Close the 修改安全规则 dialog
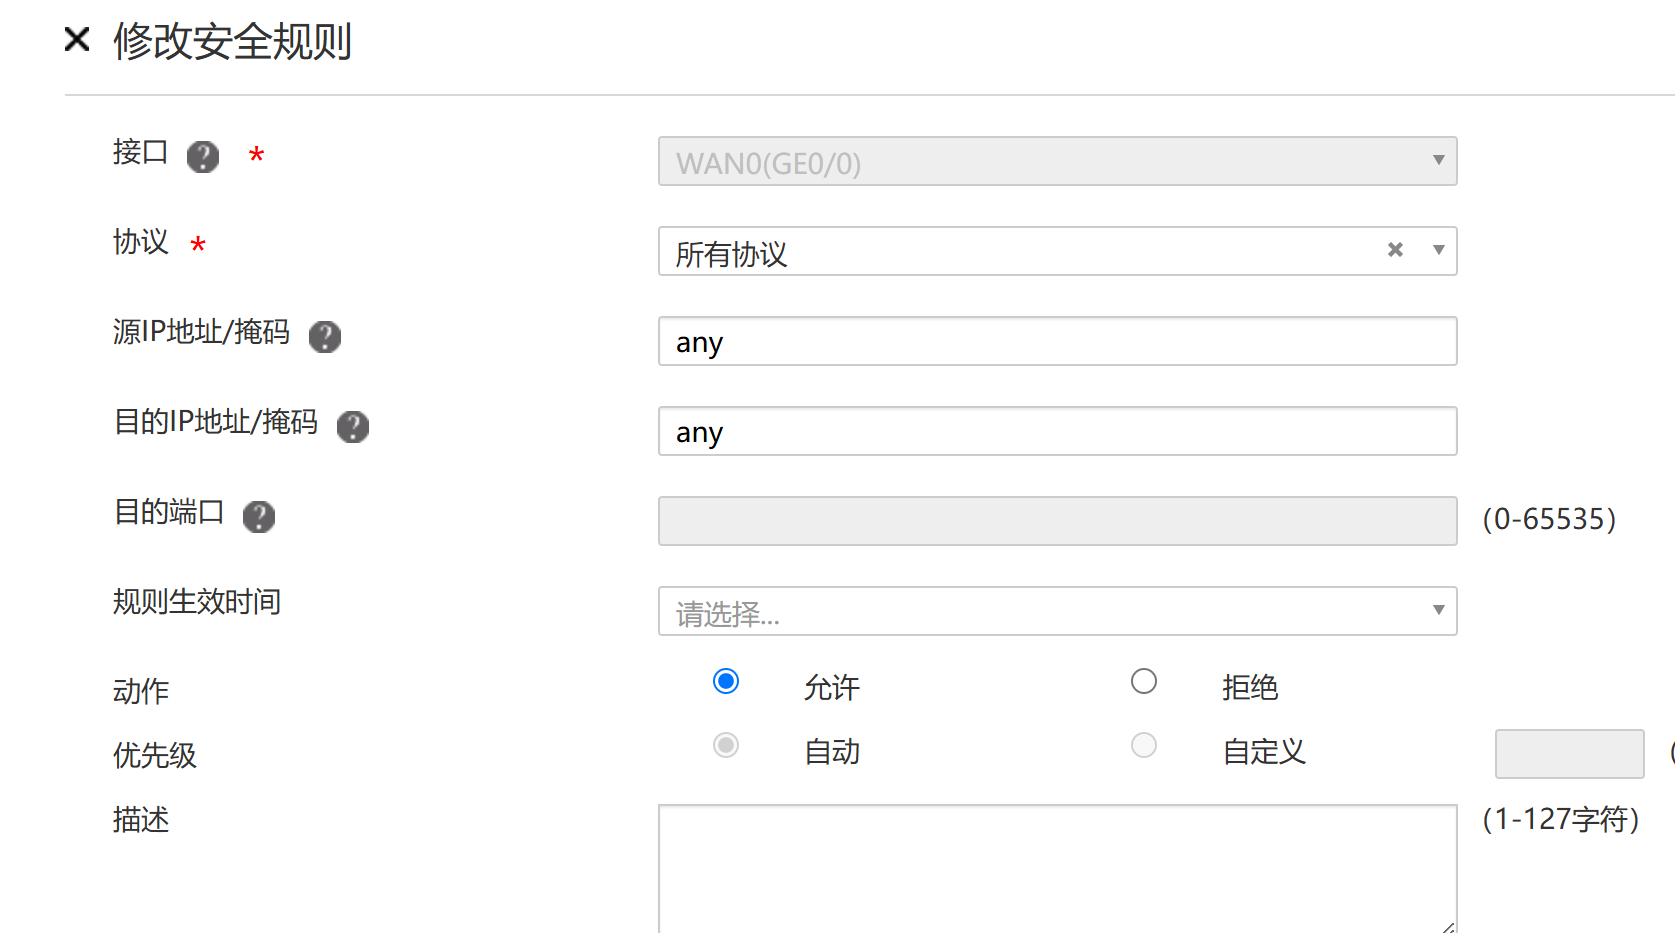This screenshot has width=1675, height=933. click(x=77, y=40)
